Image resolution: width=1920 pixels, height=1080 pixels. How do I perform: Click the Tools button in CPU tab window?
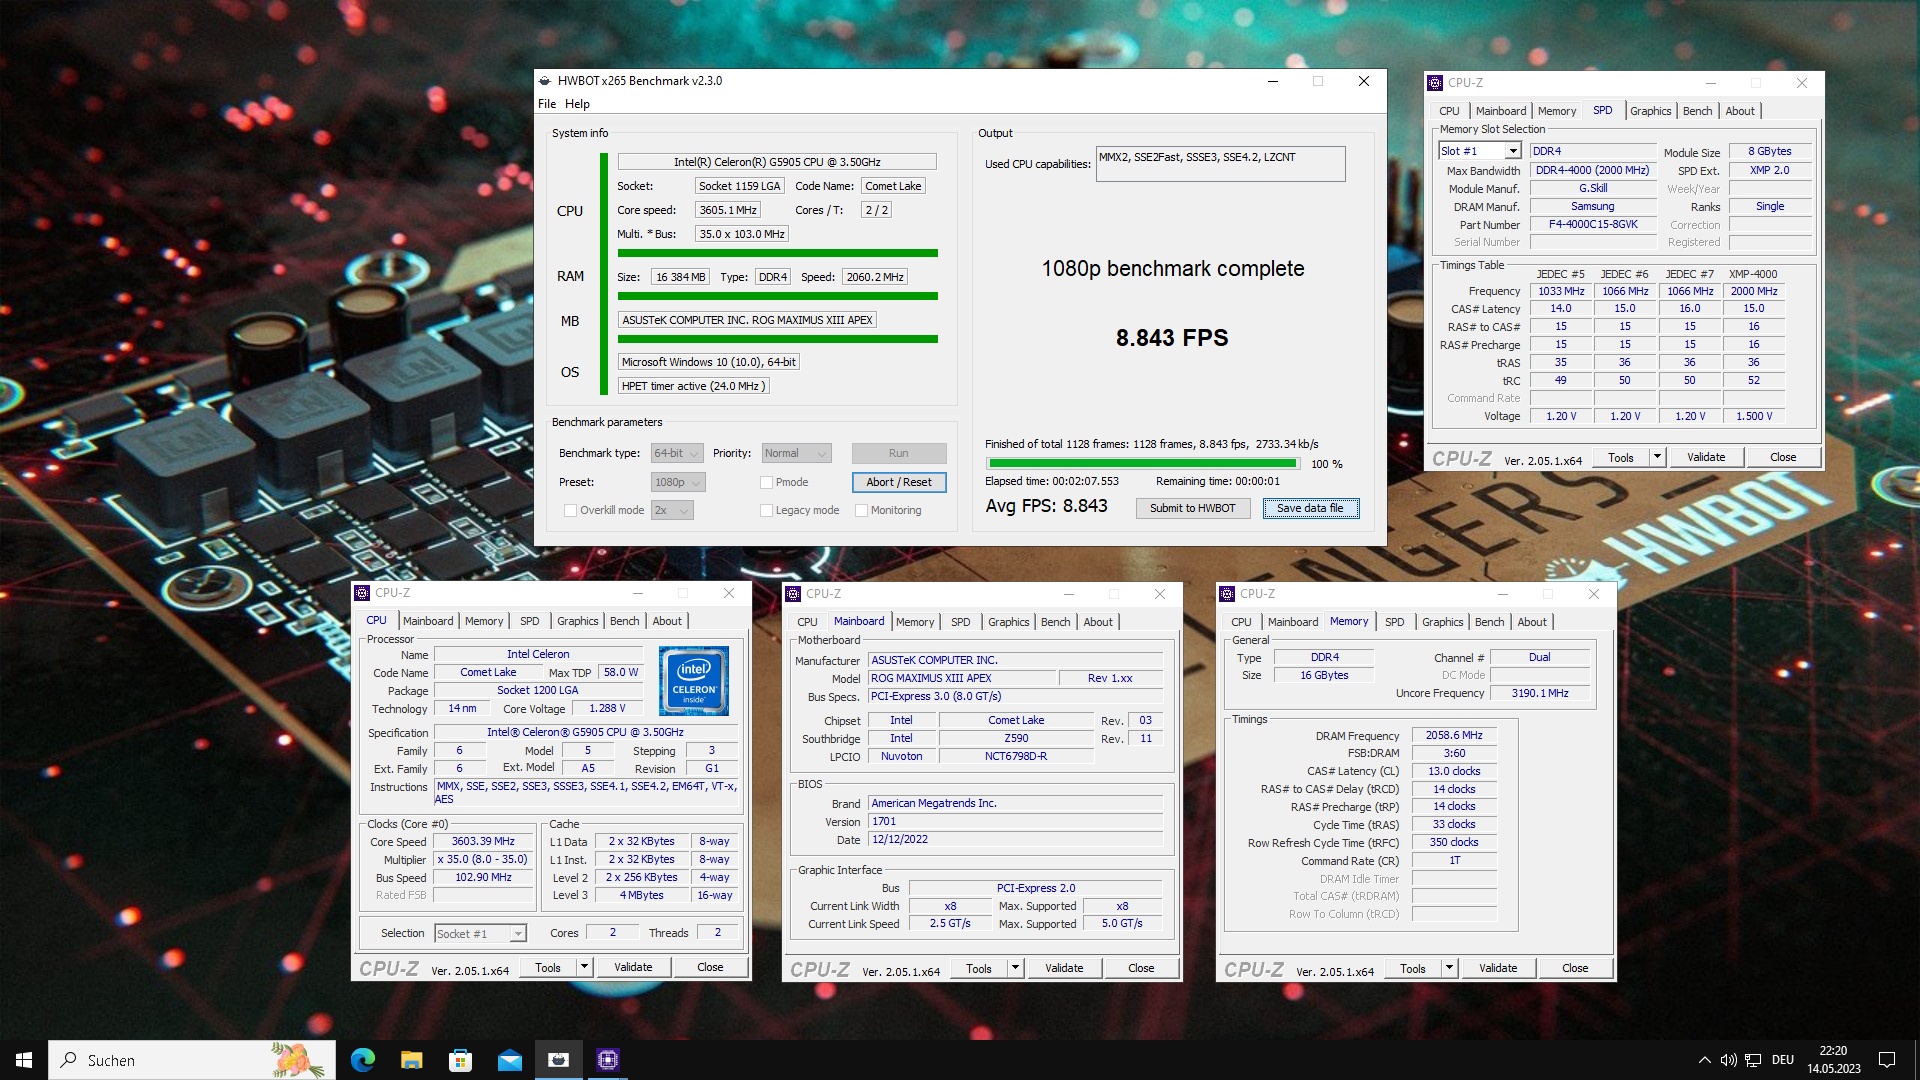click(548, 967)
